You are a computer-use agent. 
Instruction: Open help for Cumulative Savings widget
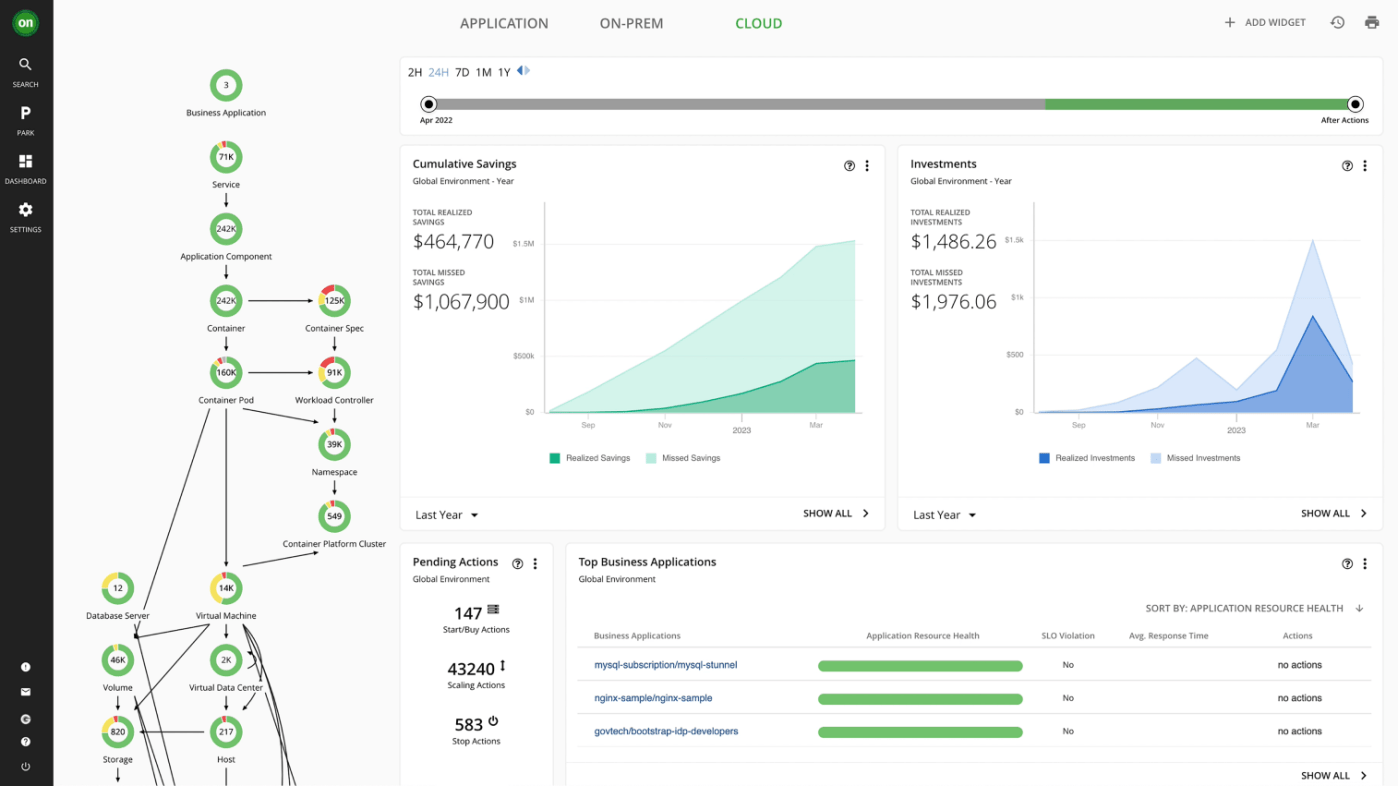[x=849, y=166]
